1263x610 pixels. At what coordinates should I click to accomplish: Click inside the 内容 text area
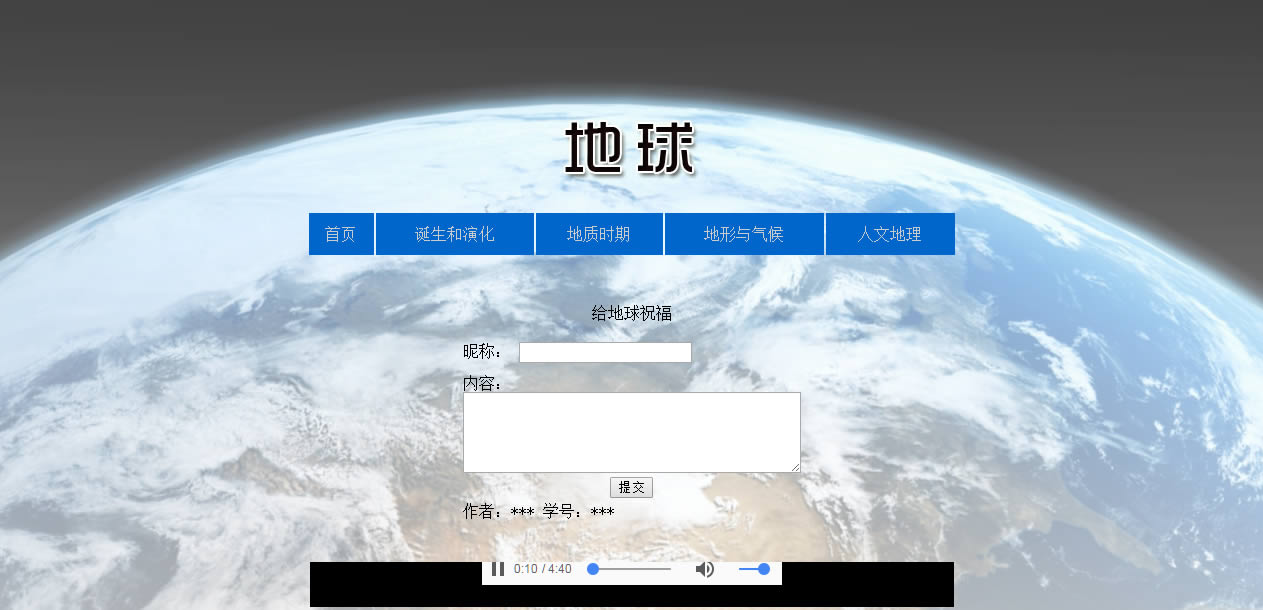pyautogui.click(x=631, y=432)
